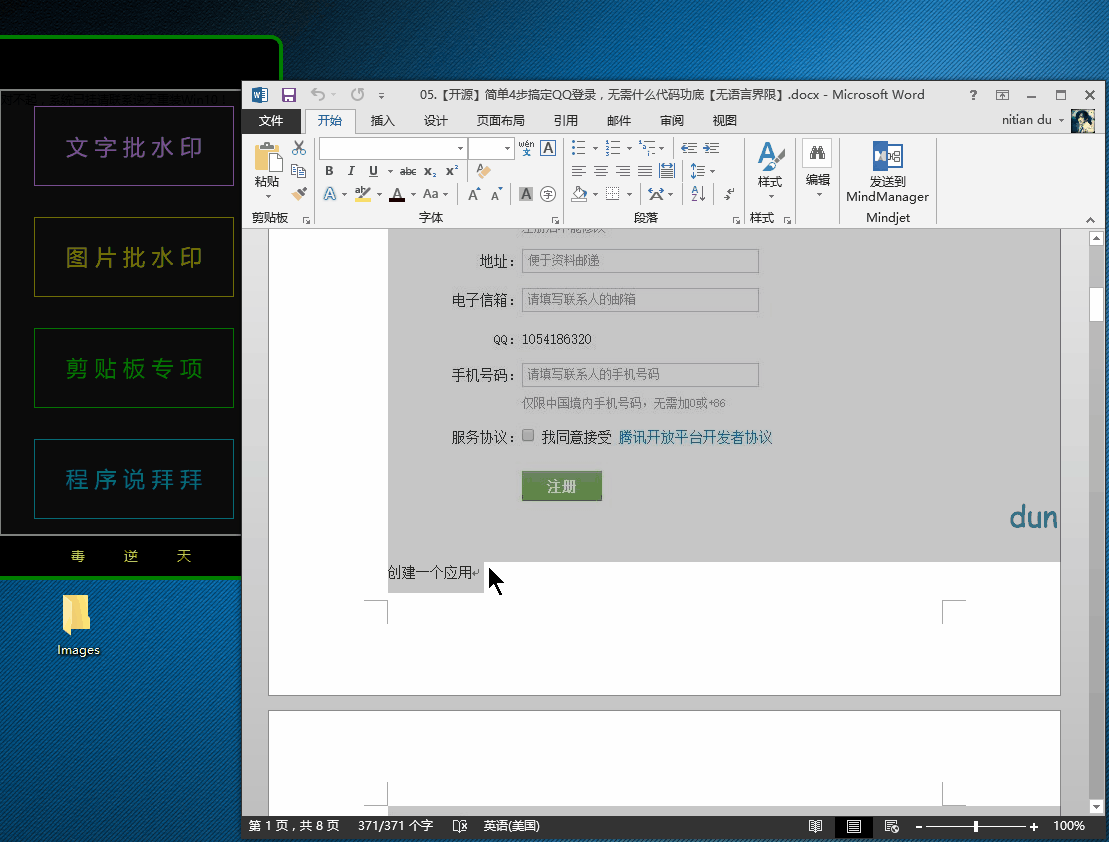Toggle Italic formatting

[x=351, y=171]
